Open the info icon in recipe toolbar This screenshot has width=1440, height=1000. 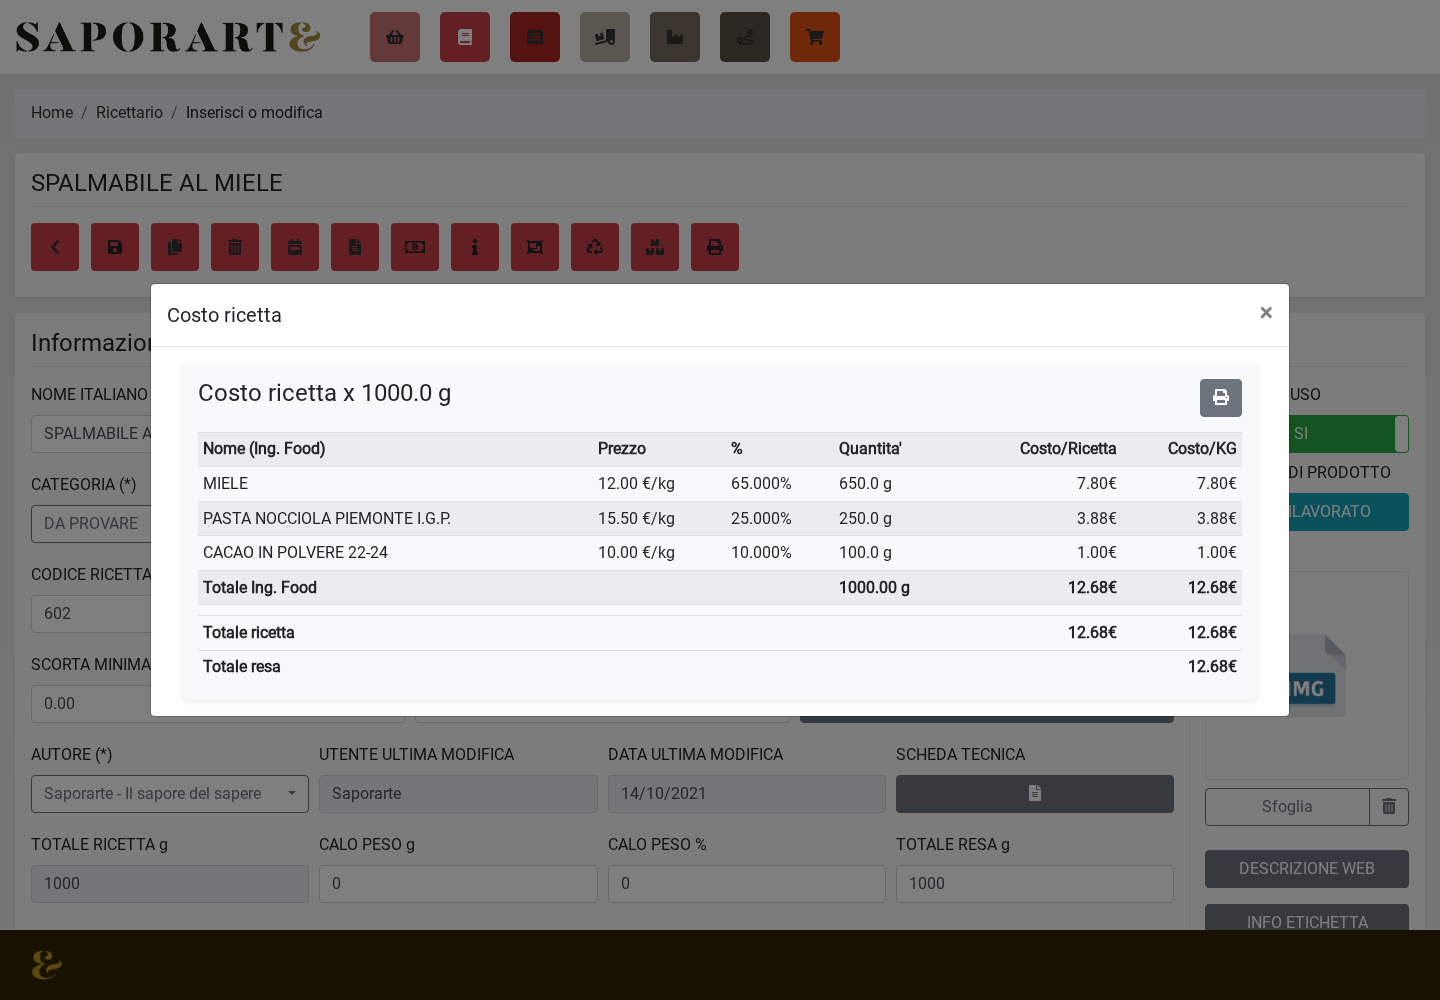coord(475,247)
